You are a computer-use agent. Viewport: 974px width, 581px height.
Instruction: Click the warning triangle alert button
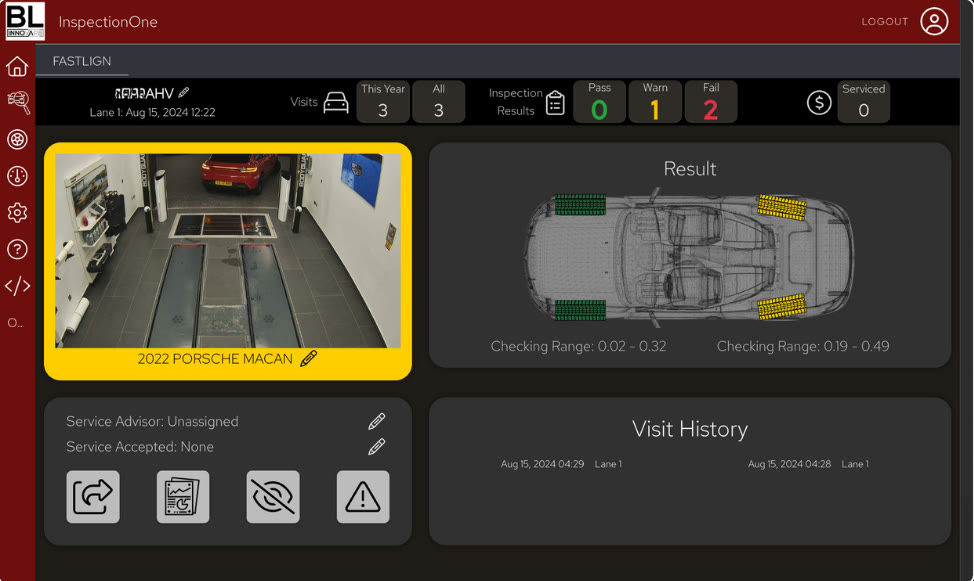pos(363,496)
